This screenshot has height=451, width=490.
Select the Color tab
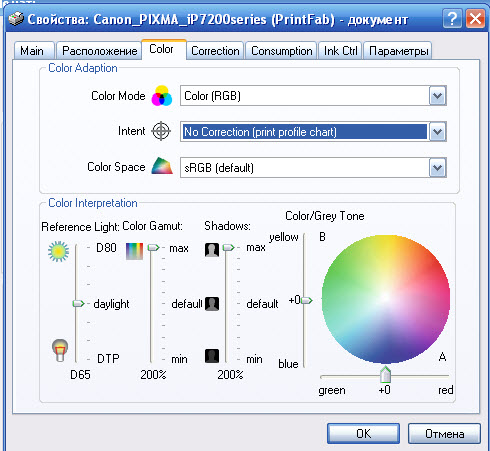[x=164, y=49]
